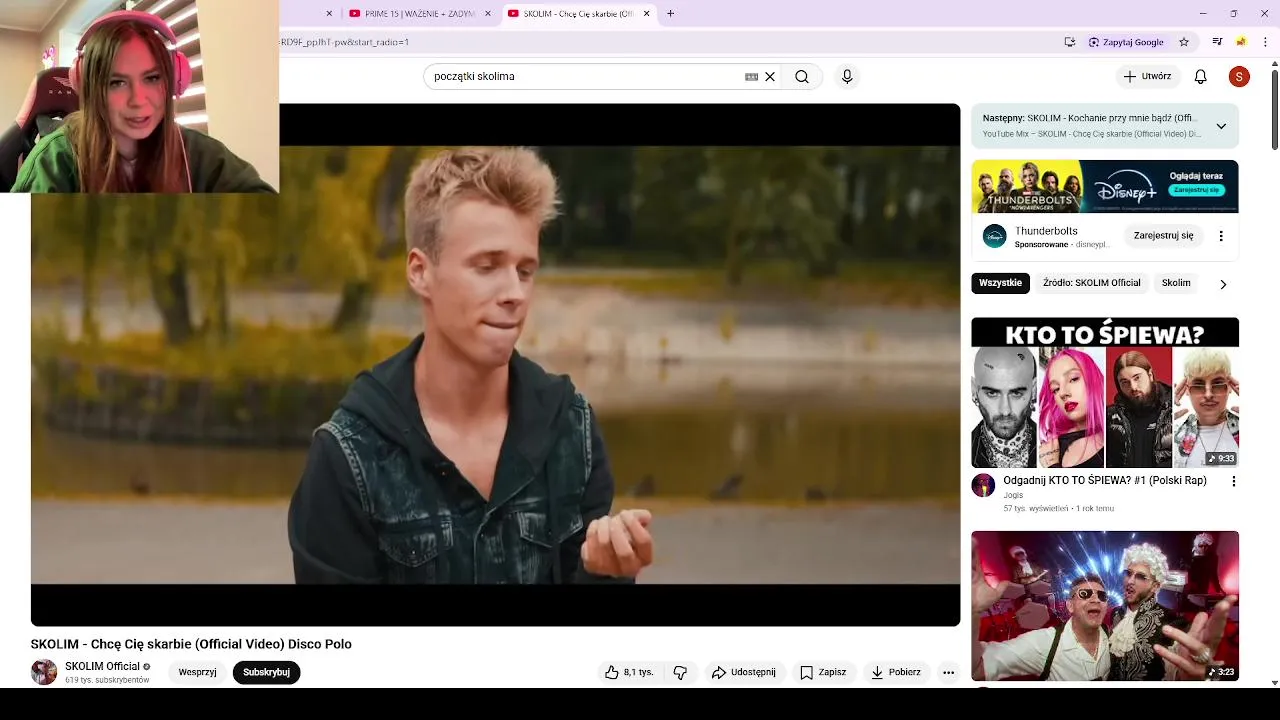The image size is (1280, 720).
Task: Open the Chrome three-dot menu
Action: point(1266,42)
